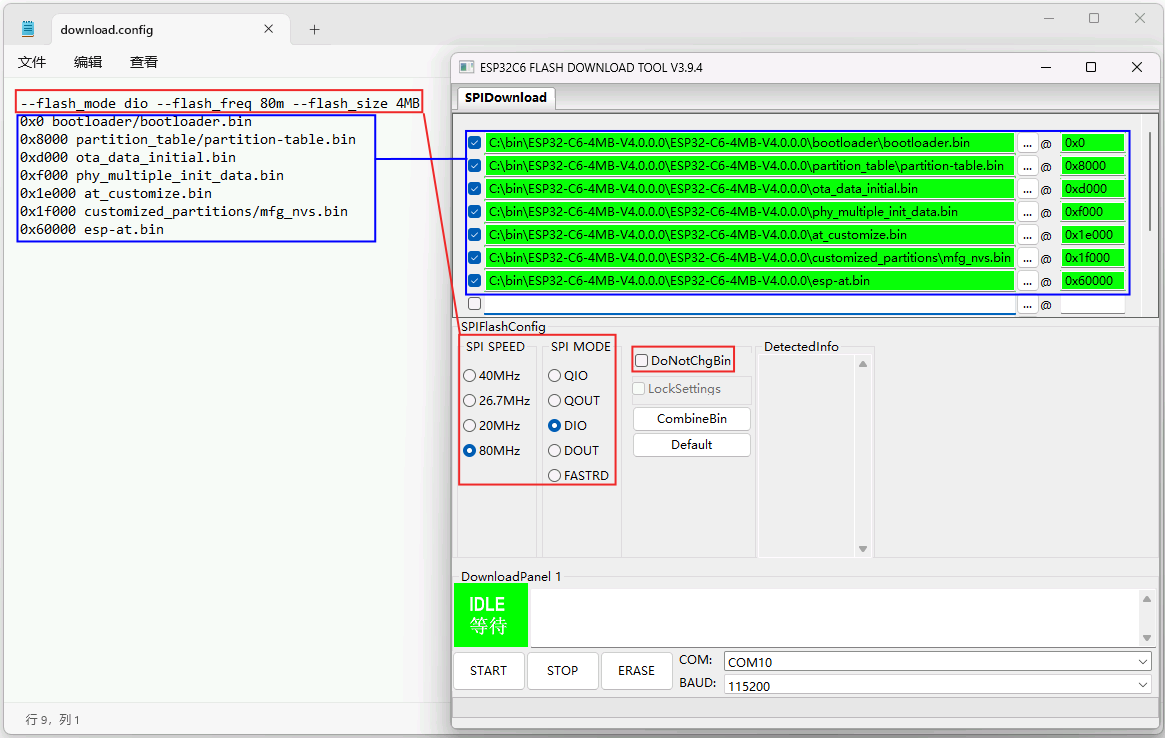The height and width of the screenshot is (738, 1165).
Task: Click browse button for esp-at.bin row
Action: (1027, 281)
